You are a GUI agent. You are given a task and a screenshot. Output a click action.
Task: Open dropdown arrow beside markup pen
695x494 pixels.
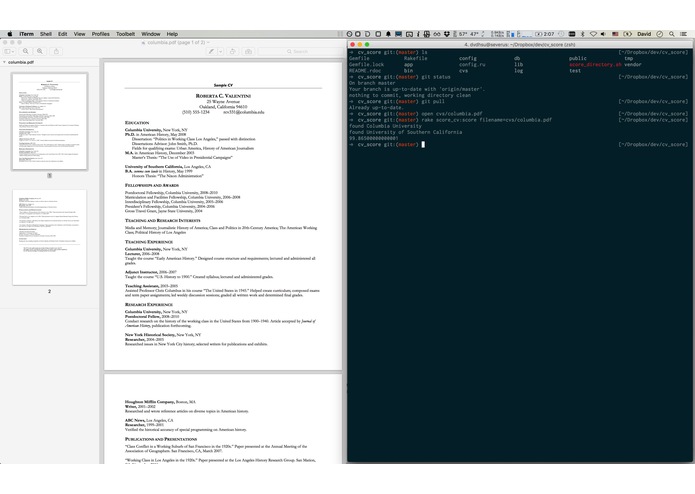(220, 51)
